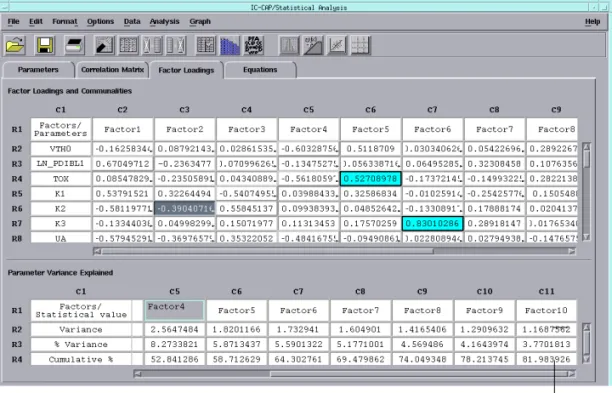Click the grayed distribution plot icon
Image resolution: width=612 pixels, height=393 pixels.
(289, 45)
